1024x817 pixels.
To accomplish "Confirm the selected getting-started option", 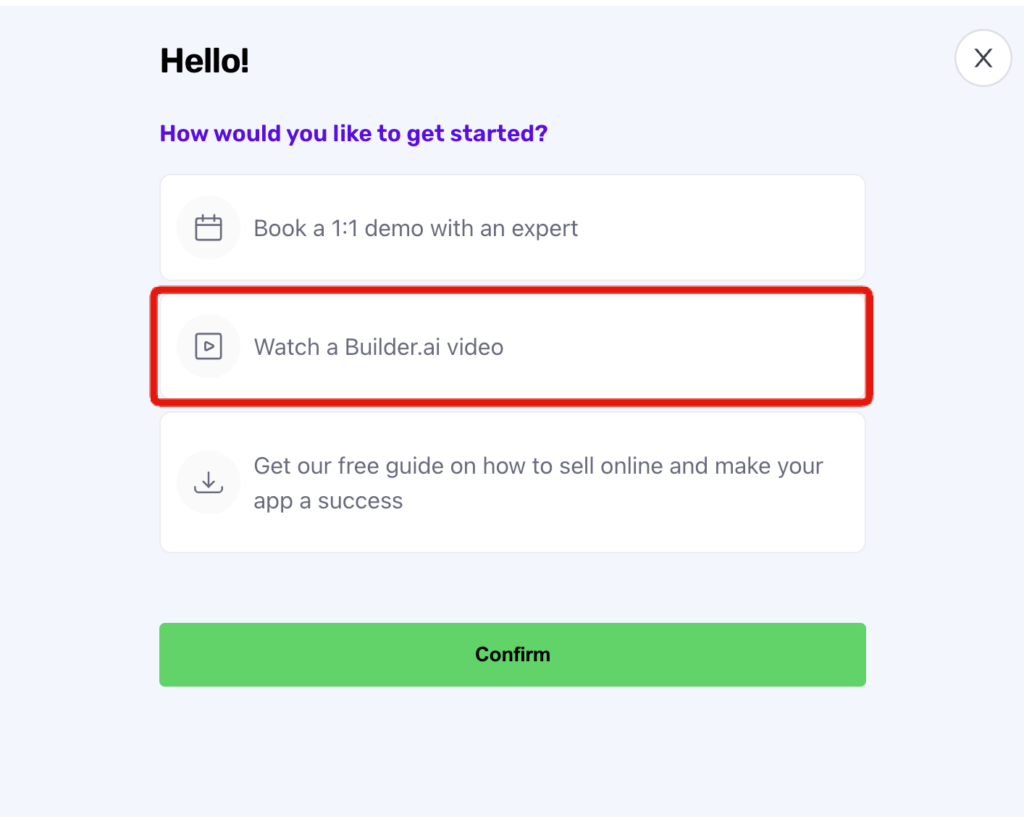I will pyautogui.click(x=513, y=654).
